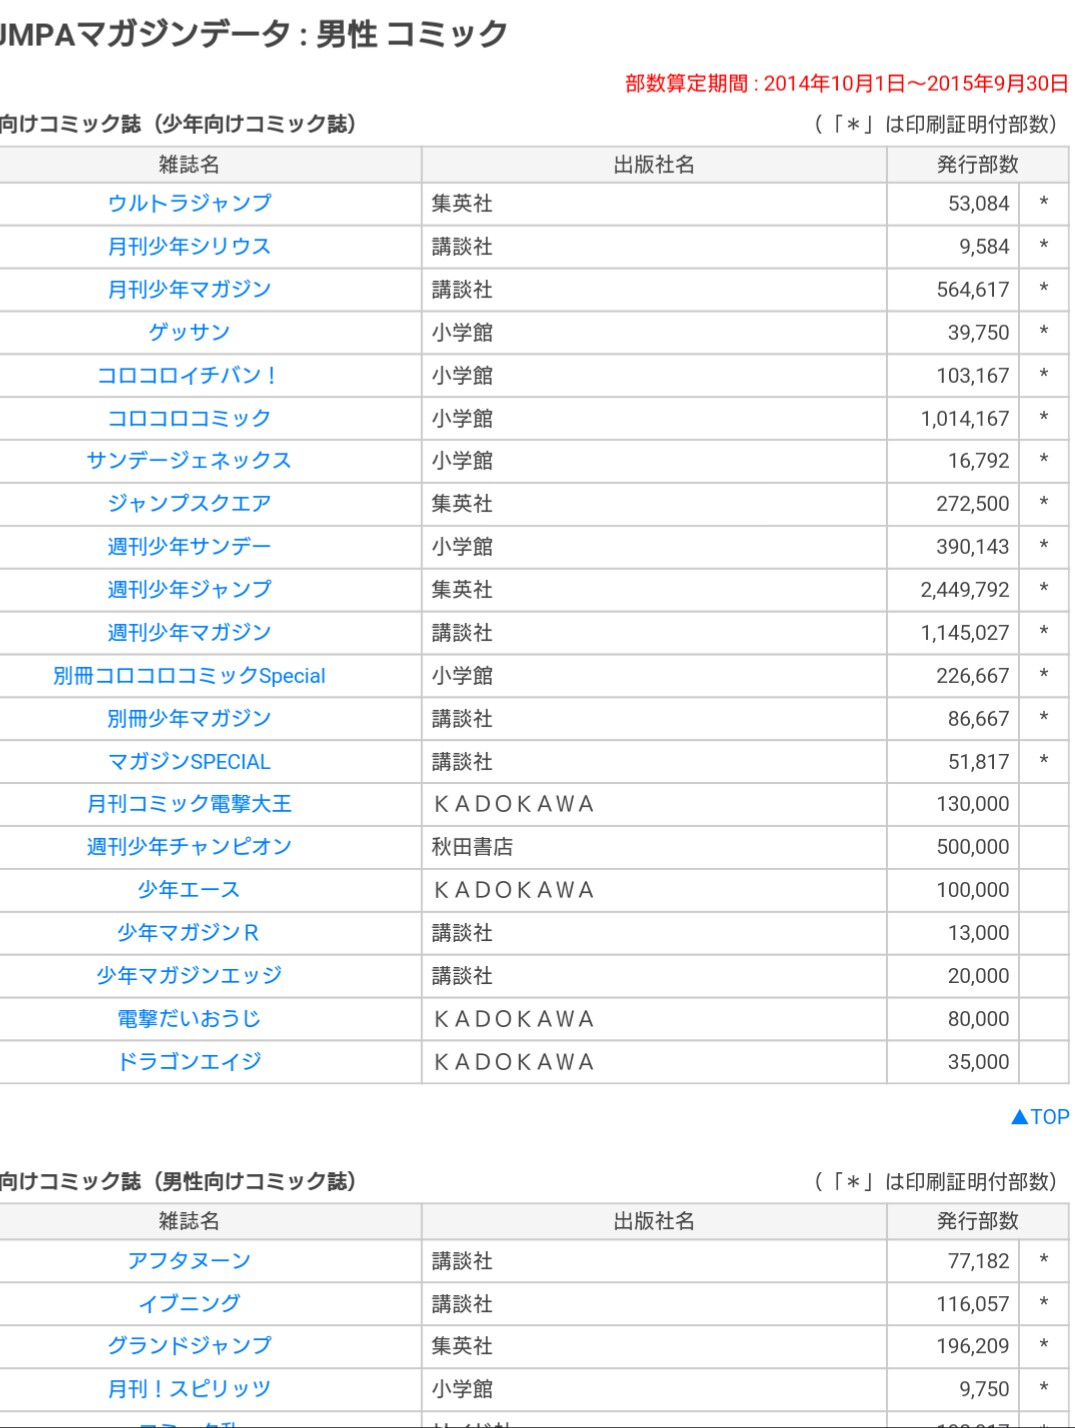Open the ウルトラジャンプ magazine link

pos(189,203)
